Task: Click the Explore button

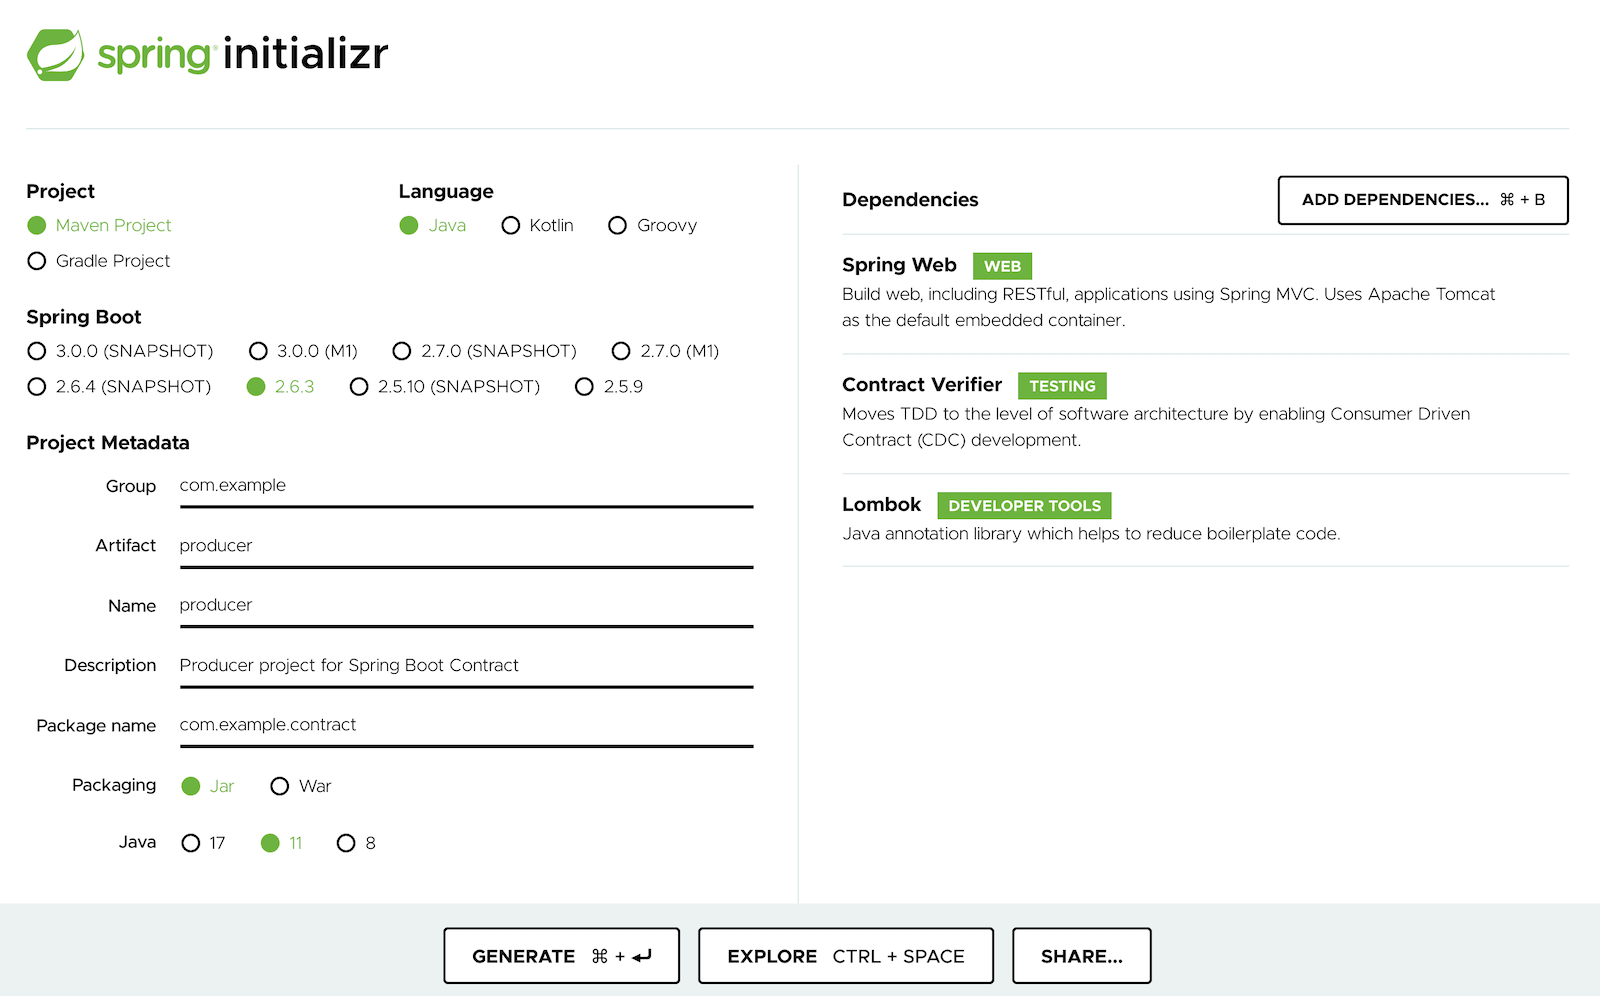Action: (x=845, y=956)
